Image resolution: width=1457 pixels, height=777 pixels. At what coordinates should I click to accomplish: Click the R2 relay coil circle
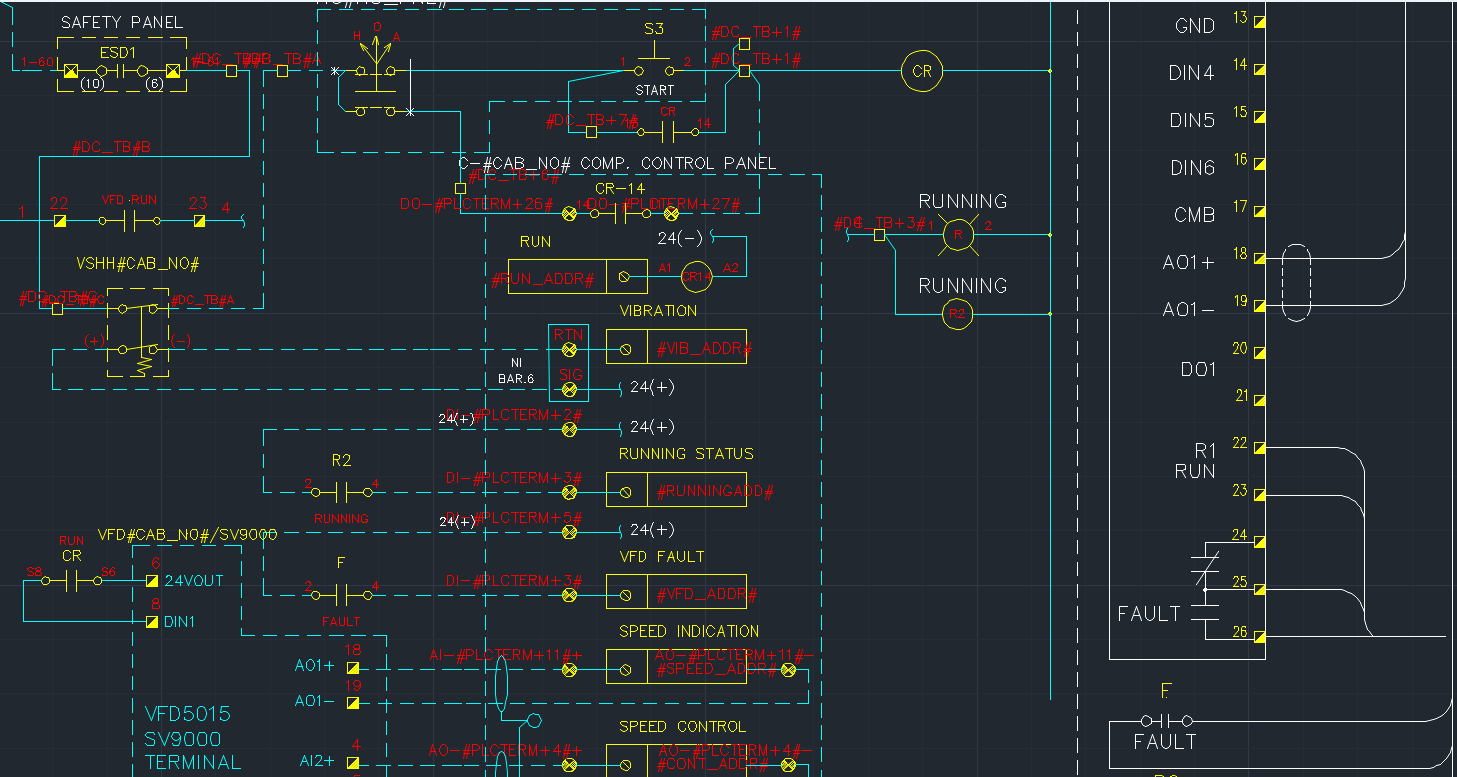[x=957, y=314]
